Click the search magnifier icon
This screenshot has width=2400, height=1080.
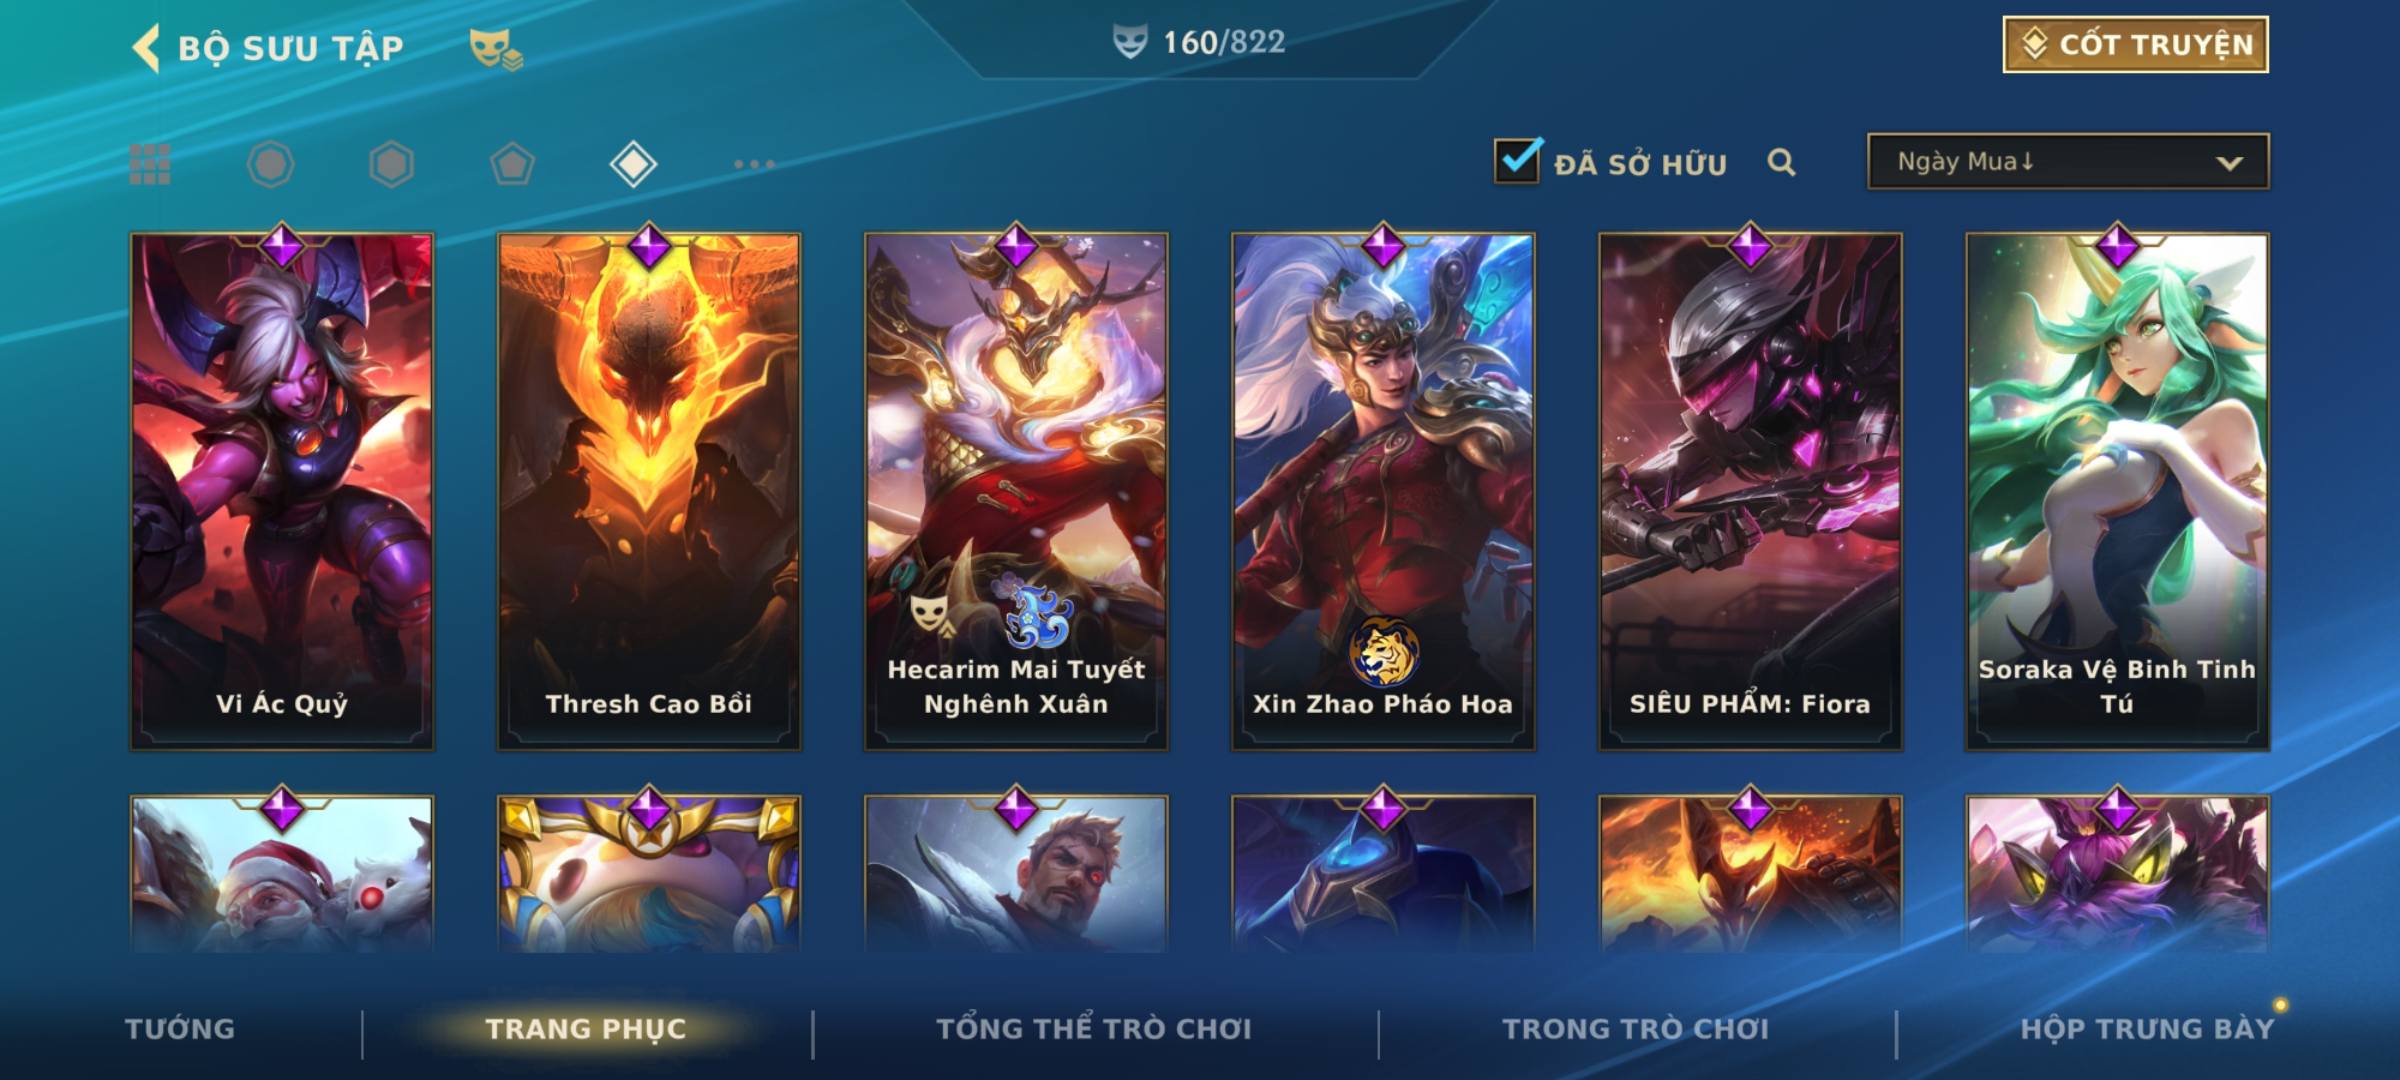point(1781,162)
